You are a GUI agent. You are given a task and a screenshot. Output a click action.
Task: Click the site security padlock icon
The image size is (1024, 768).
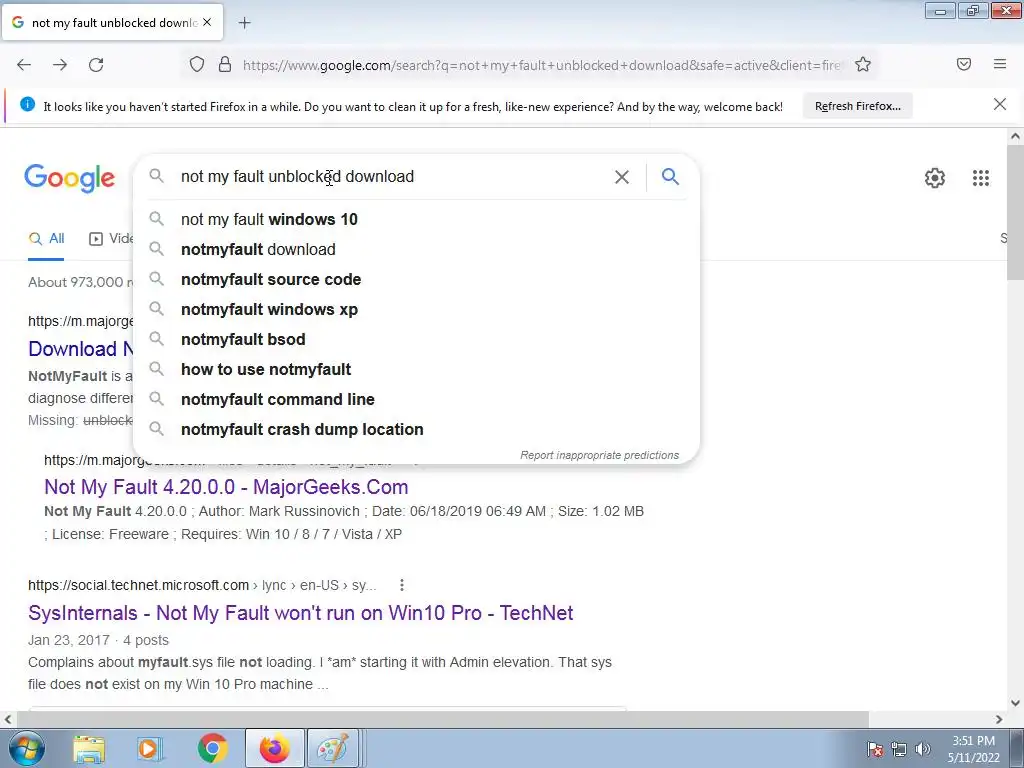225,65
